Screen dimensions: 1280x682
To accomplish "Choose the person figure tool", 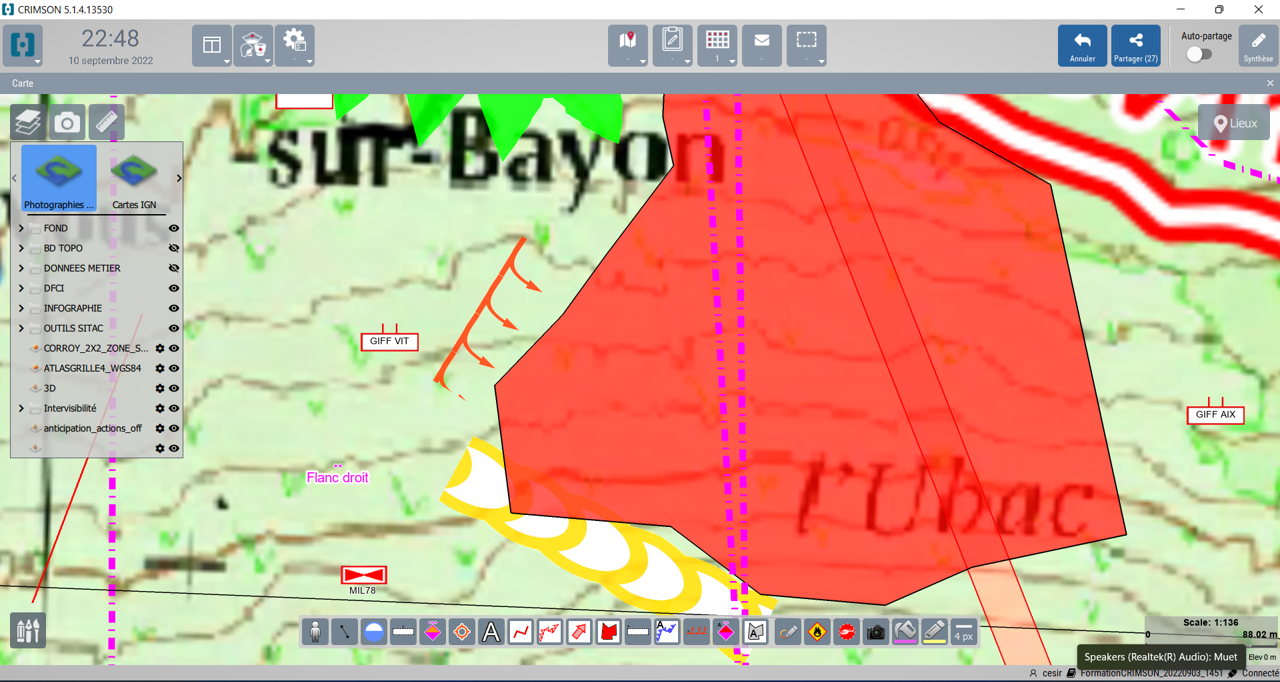I will (315, 632).
